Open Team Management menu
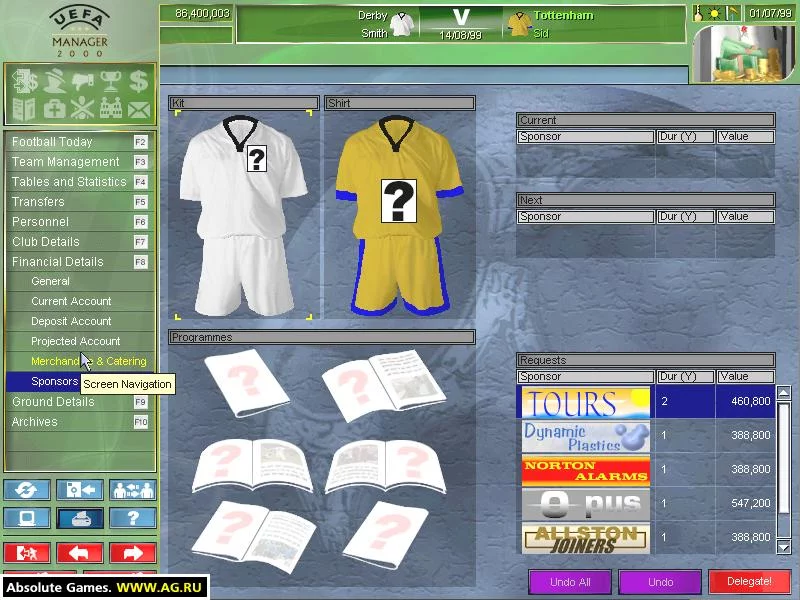Image resolution: width=800 pixels, height=600 pixels. (x=80, y=162)
